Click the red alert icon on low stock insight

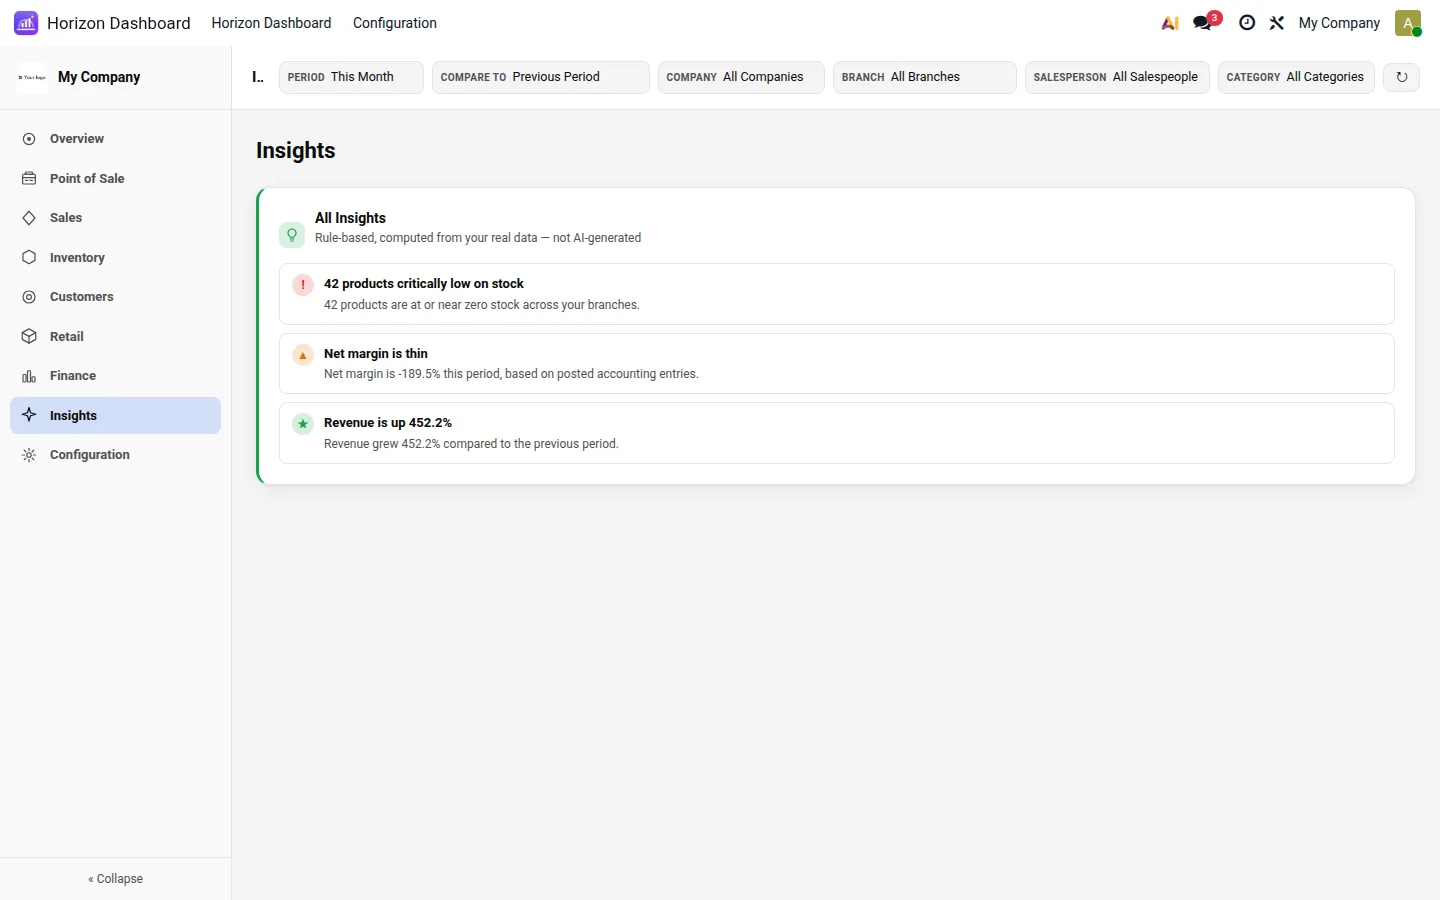[303, 285]
